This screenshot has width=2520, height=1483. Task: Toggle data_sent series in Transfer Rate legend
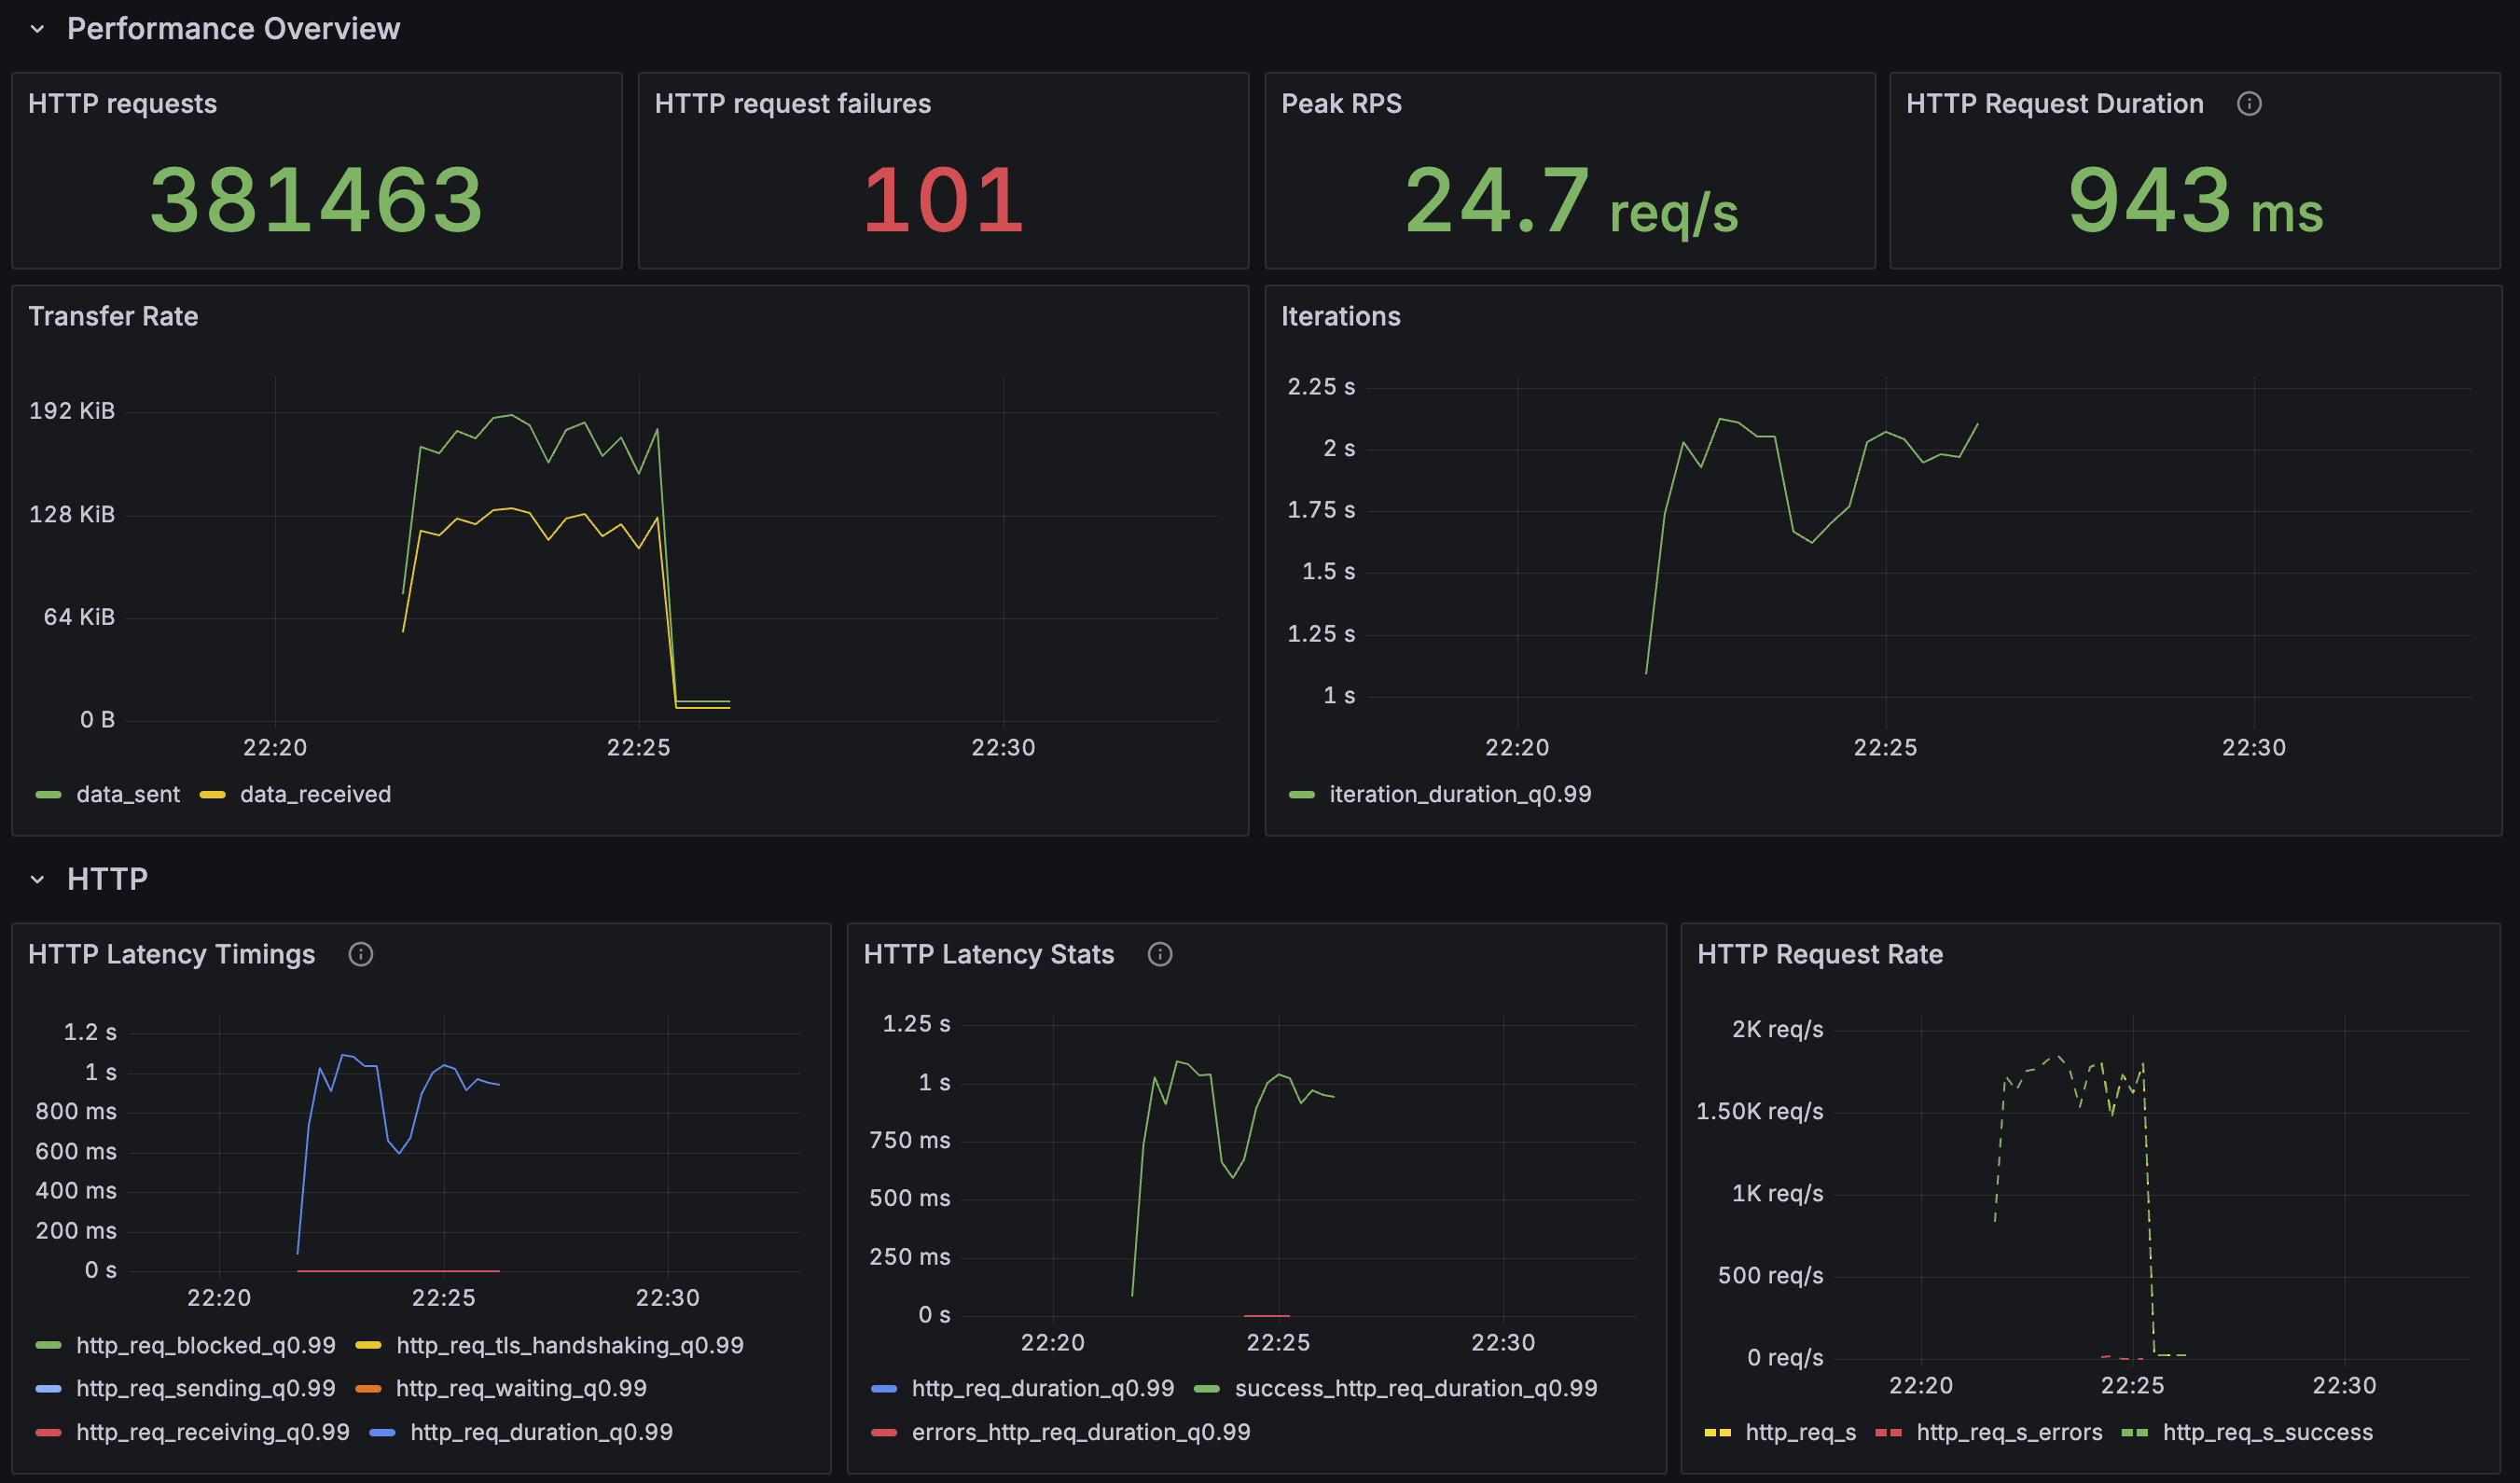128,794
